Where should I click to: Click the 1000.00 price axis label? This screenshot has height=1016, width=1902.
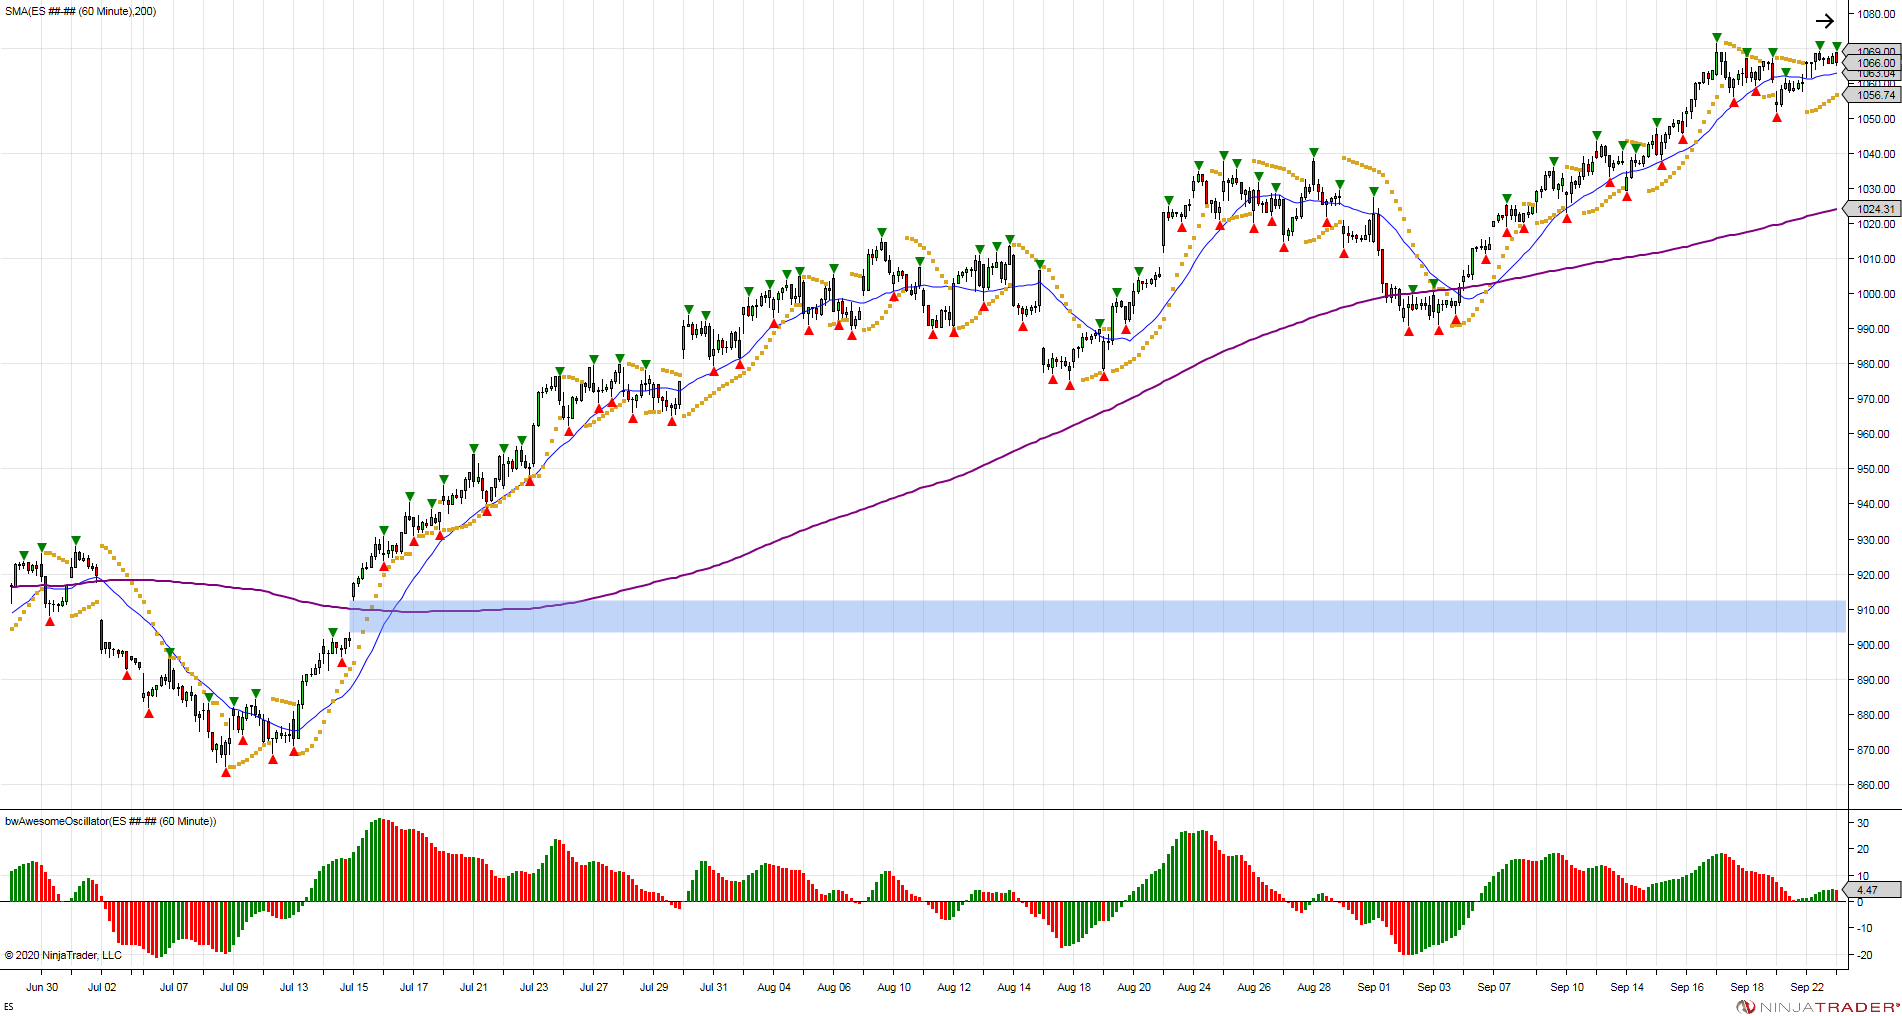click(x=1876, y=294)
